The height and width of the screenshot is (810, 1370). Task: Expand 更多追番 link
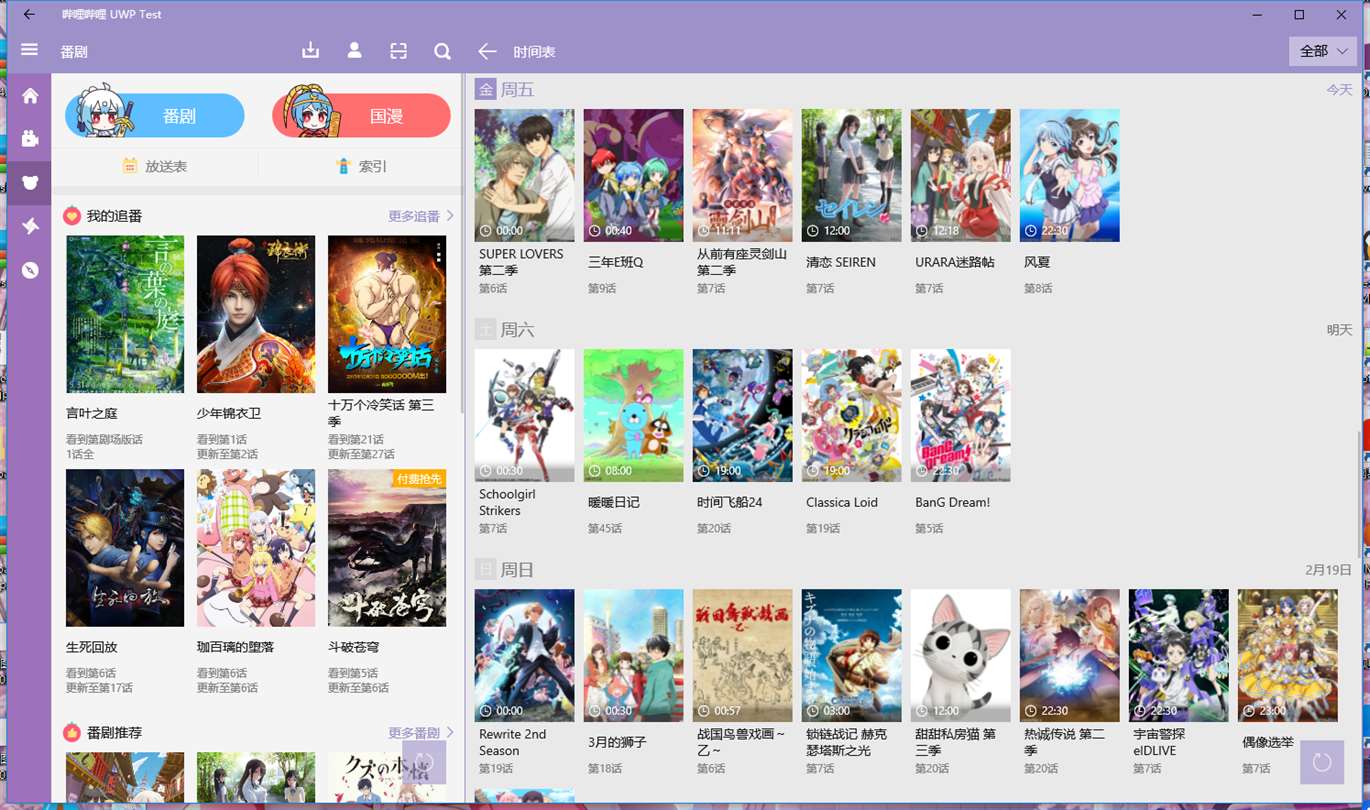(x=421, y=216)
